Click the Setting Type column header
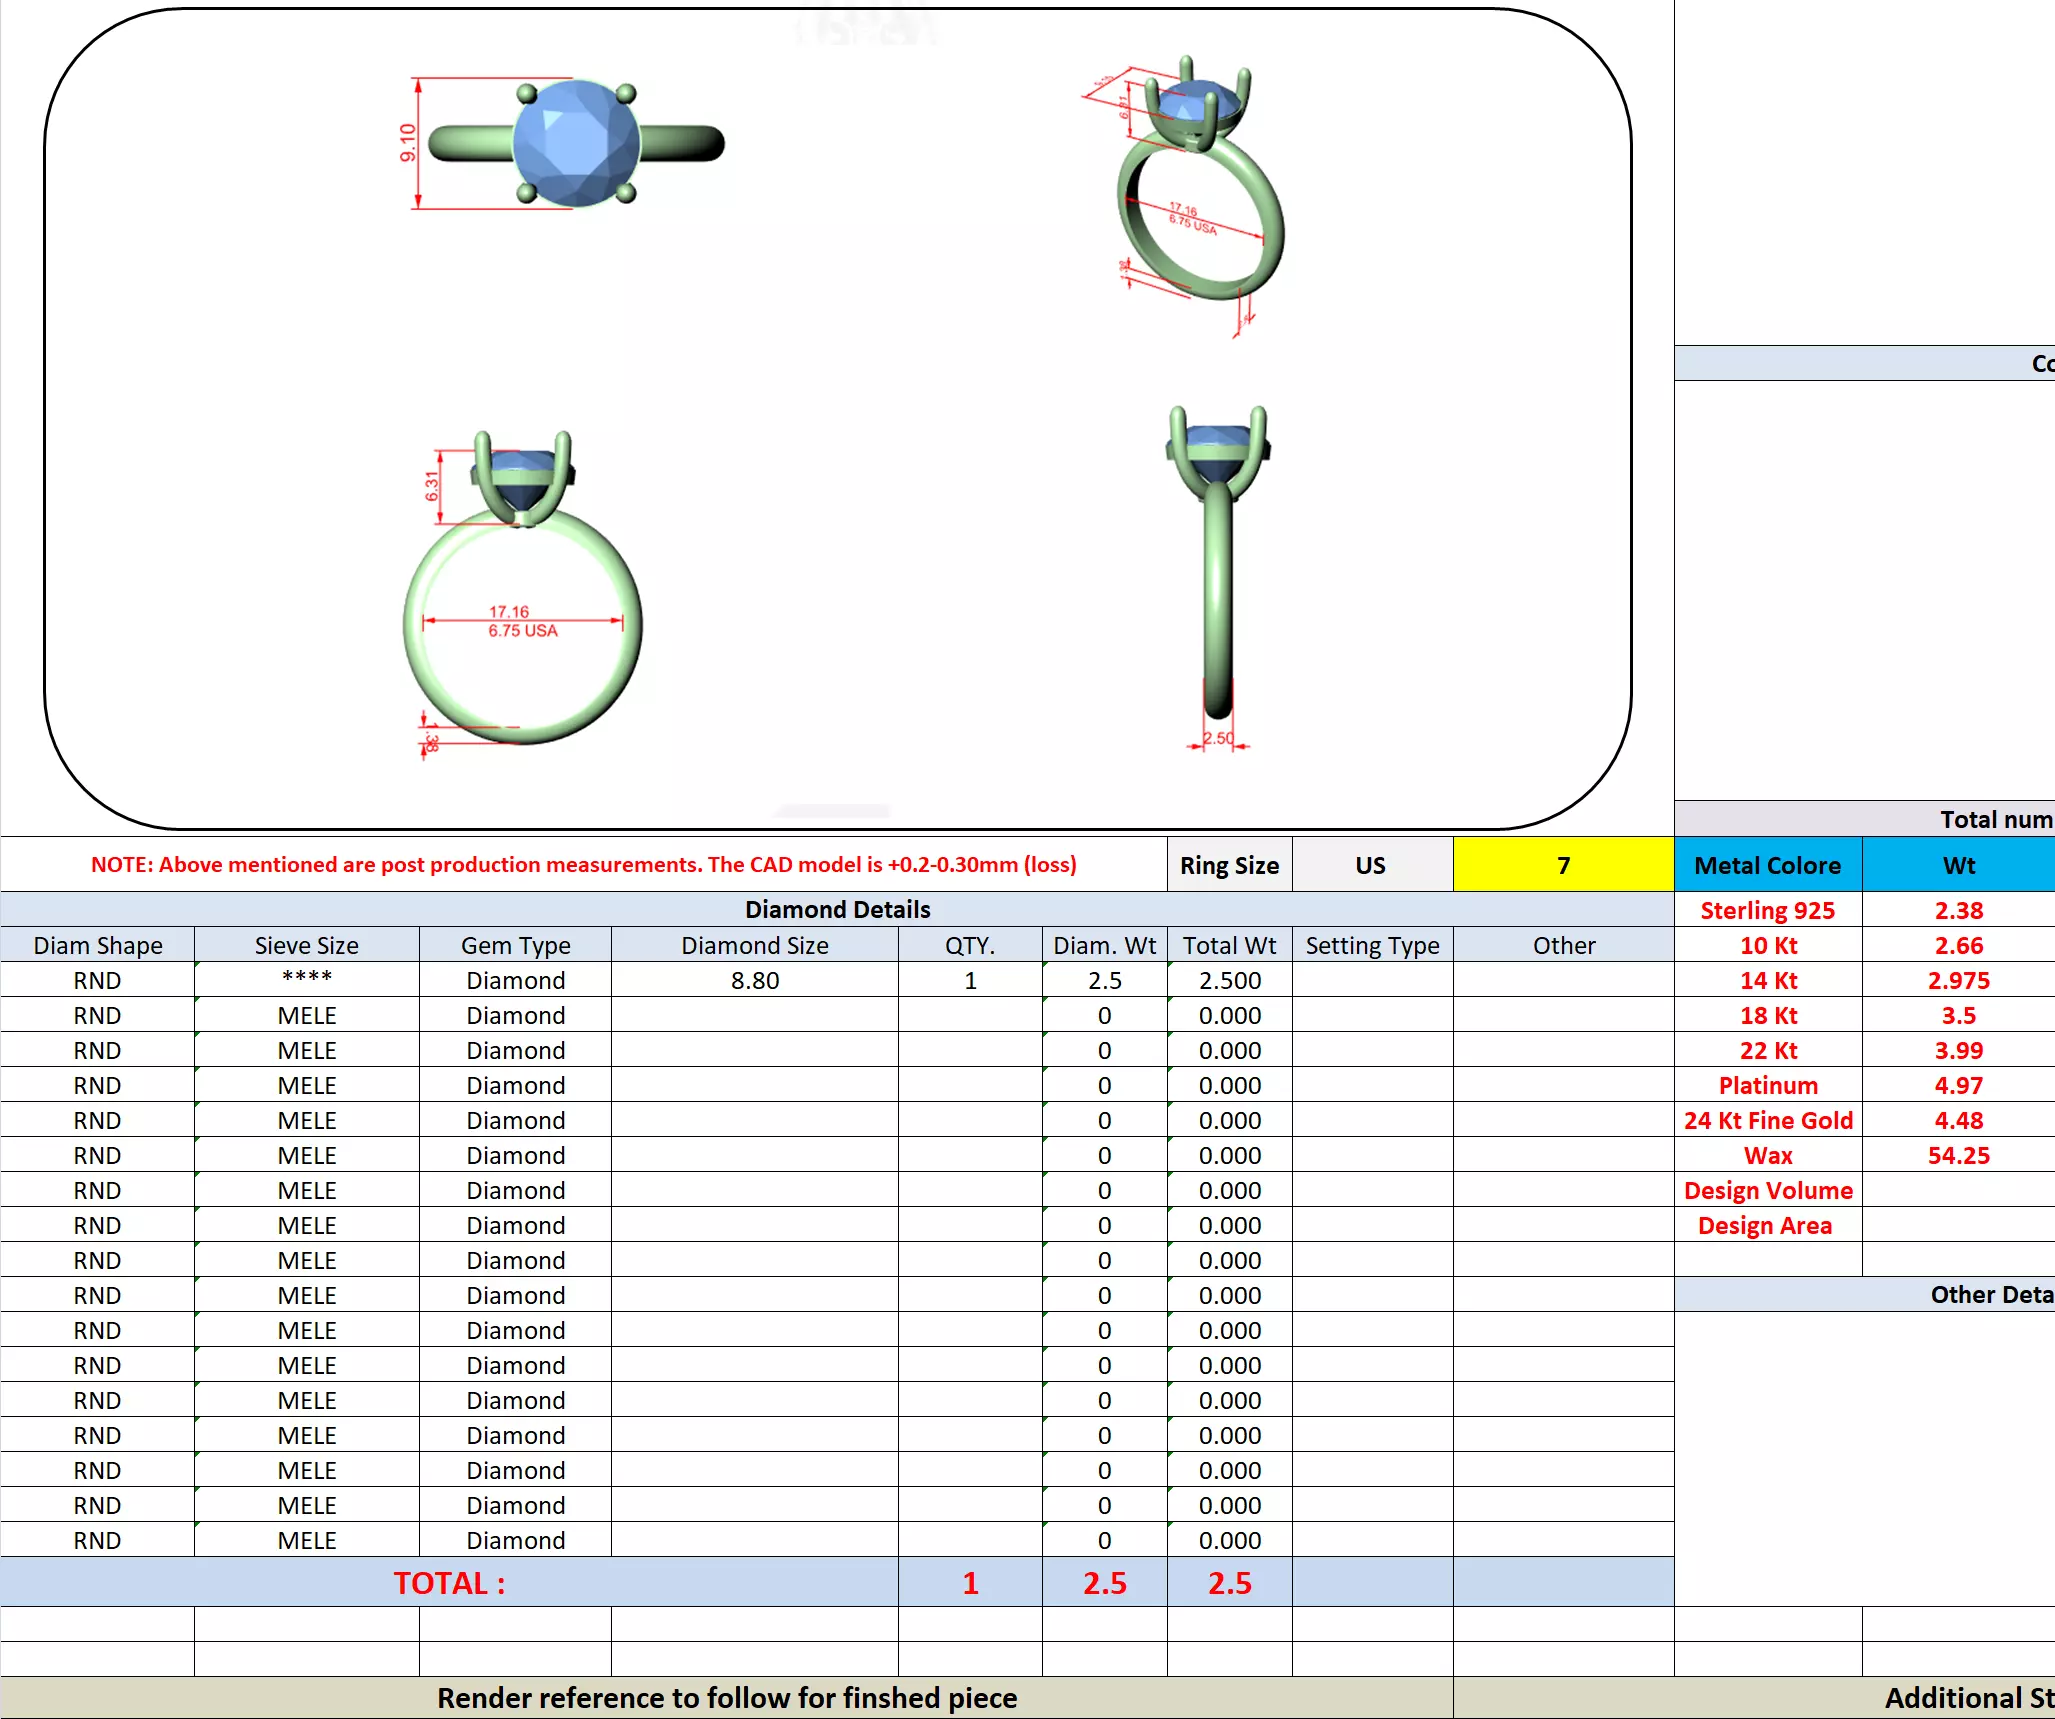The width and height of the screenshot is (2055, 1719). 1371,945
